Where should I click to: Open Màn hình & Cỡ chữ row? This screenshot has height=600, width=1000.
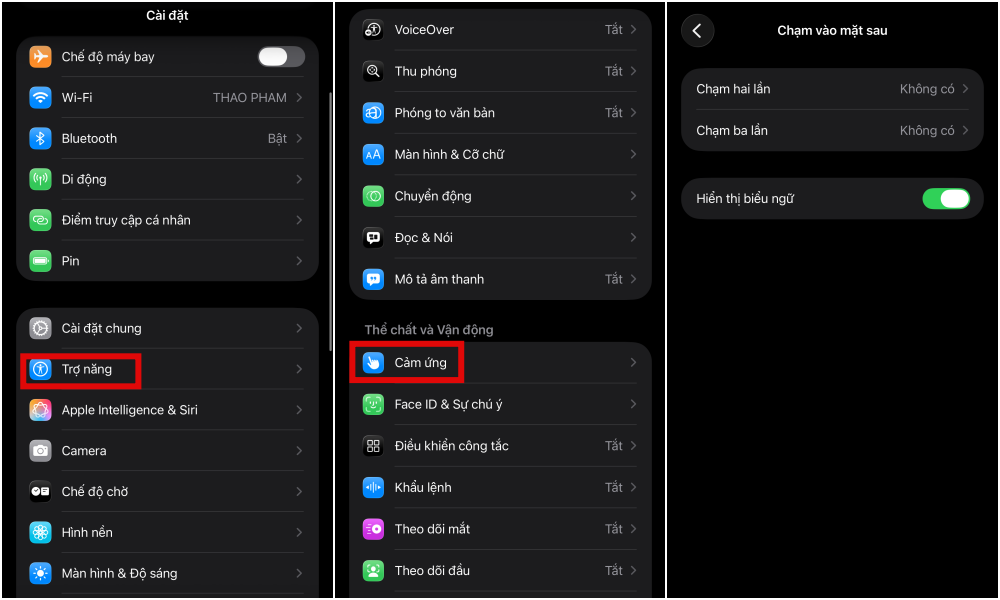tap(500, 154)
